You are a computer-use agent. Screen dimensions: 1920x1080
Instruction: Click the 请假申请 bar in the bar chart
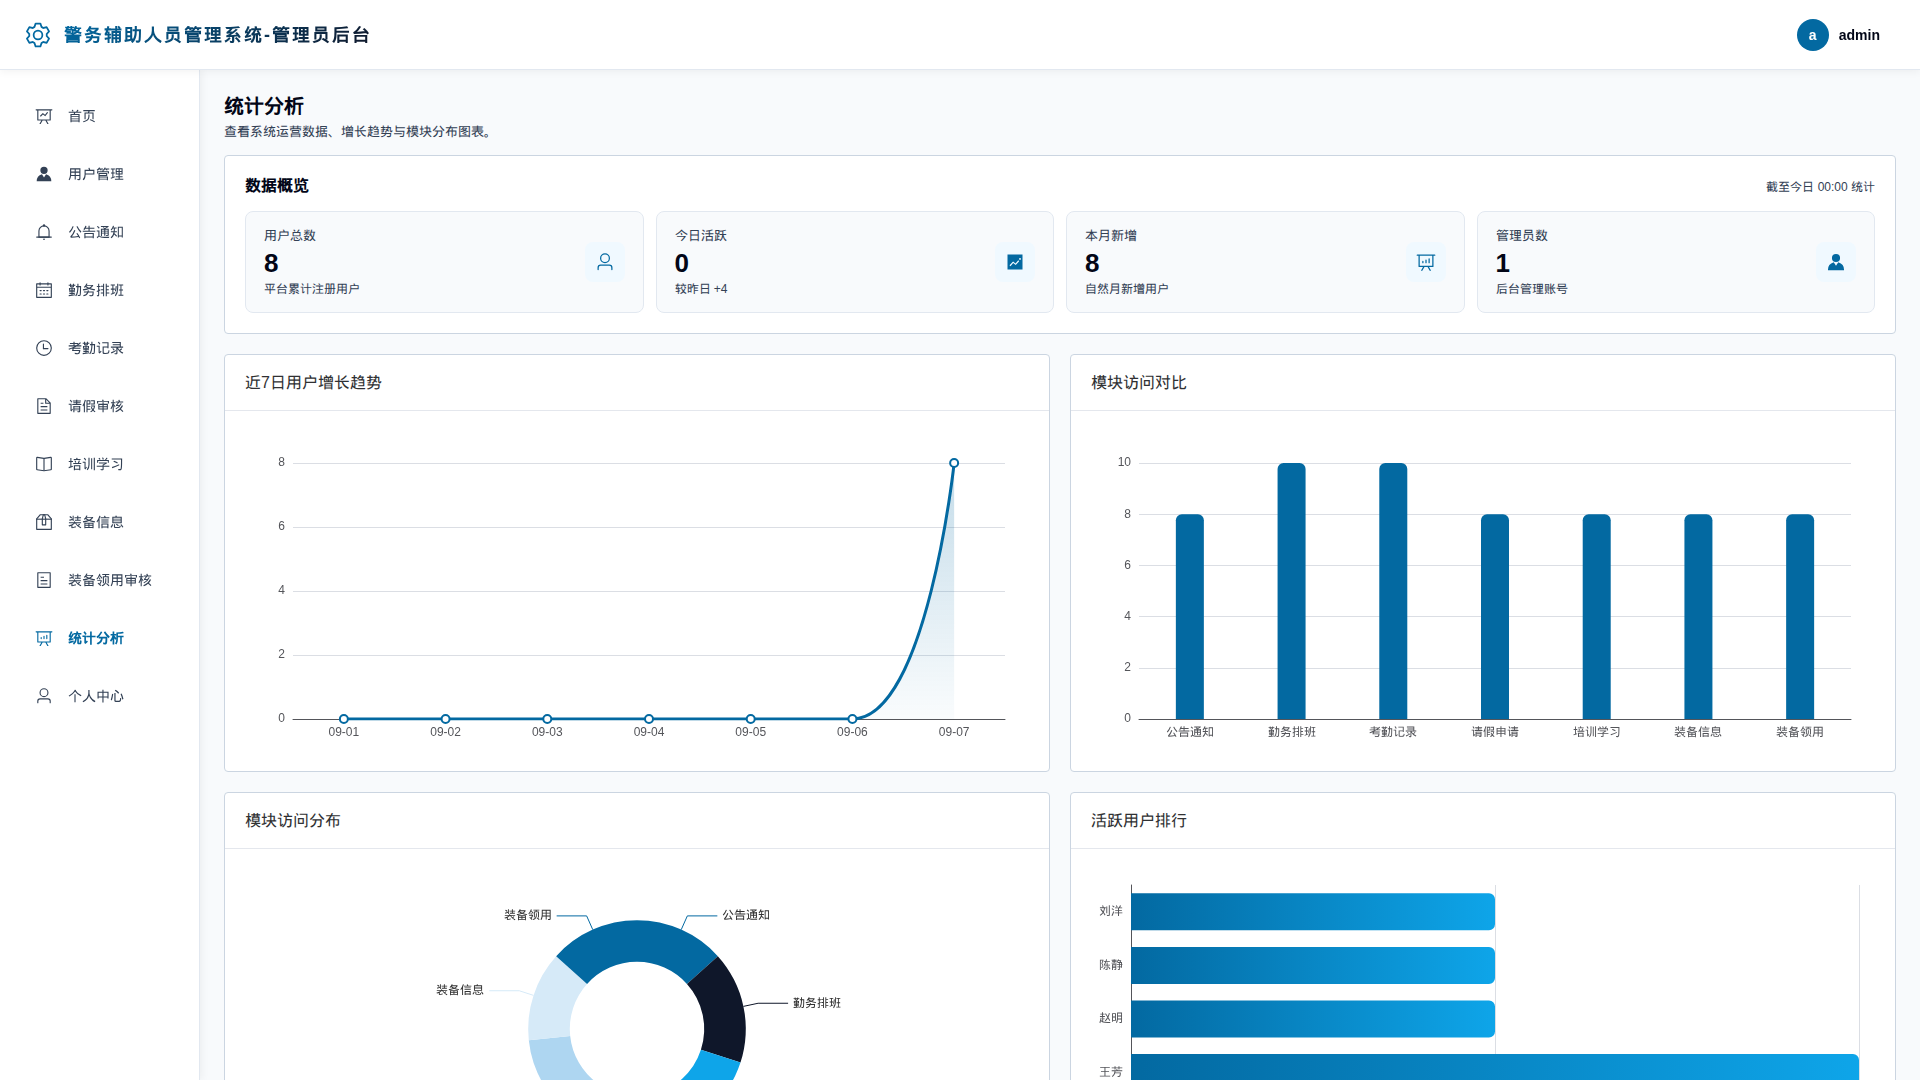click(x=1495, y=616)
